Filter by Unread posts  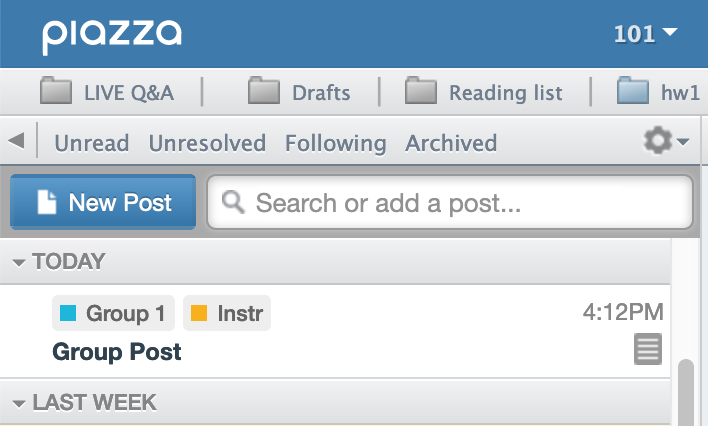coord(92,143)
